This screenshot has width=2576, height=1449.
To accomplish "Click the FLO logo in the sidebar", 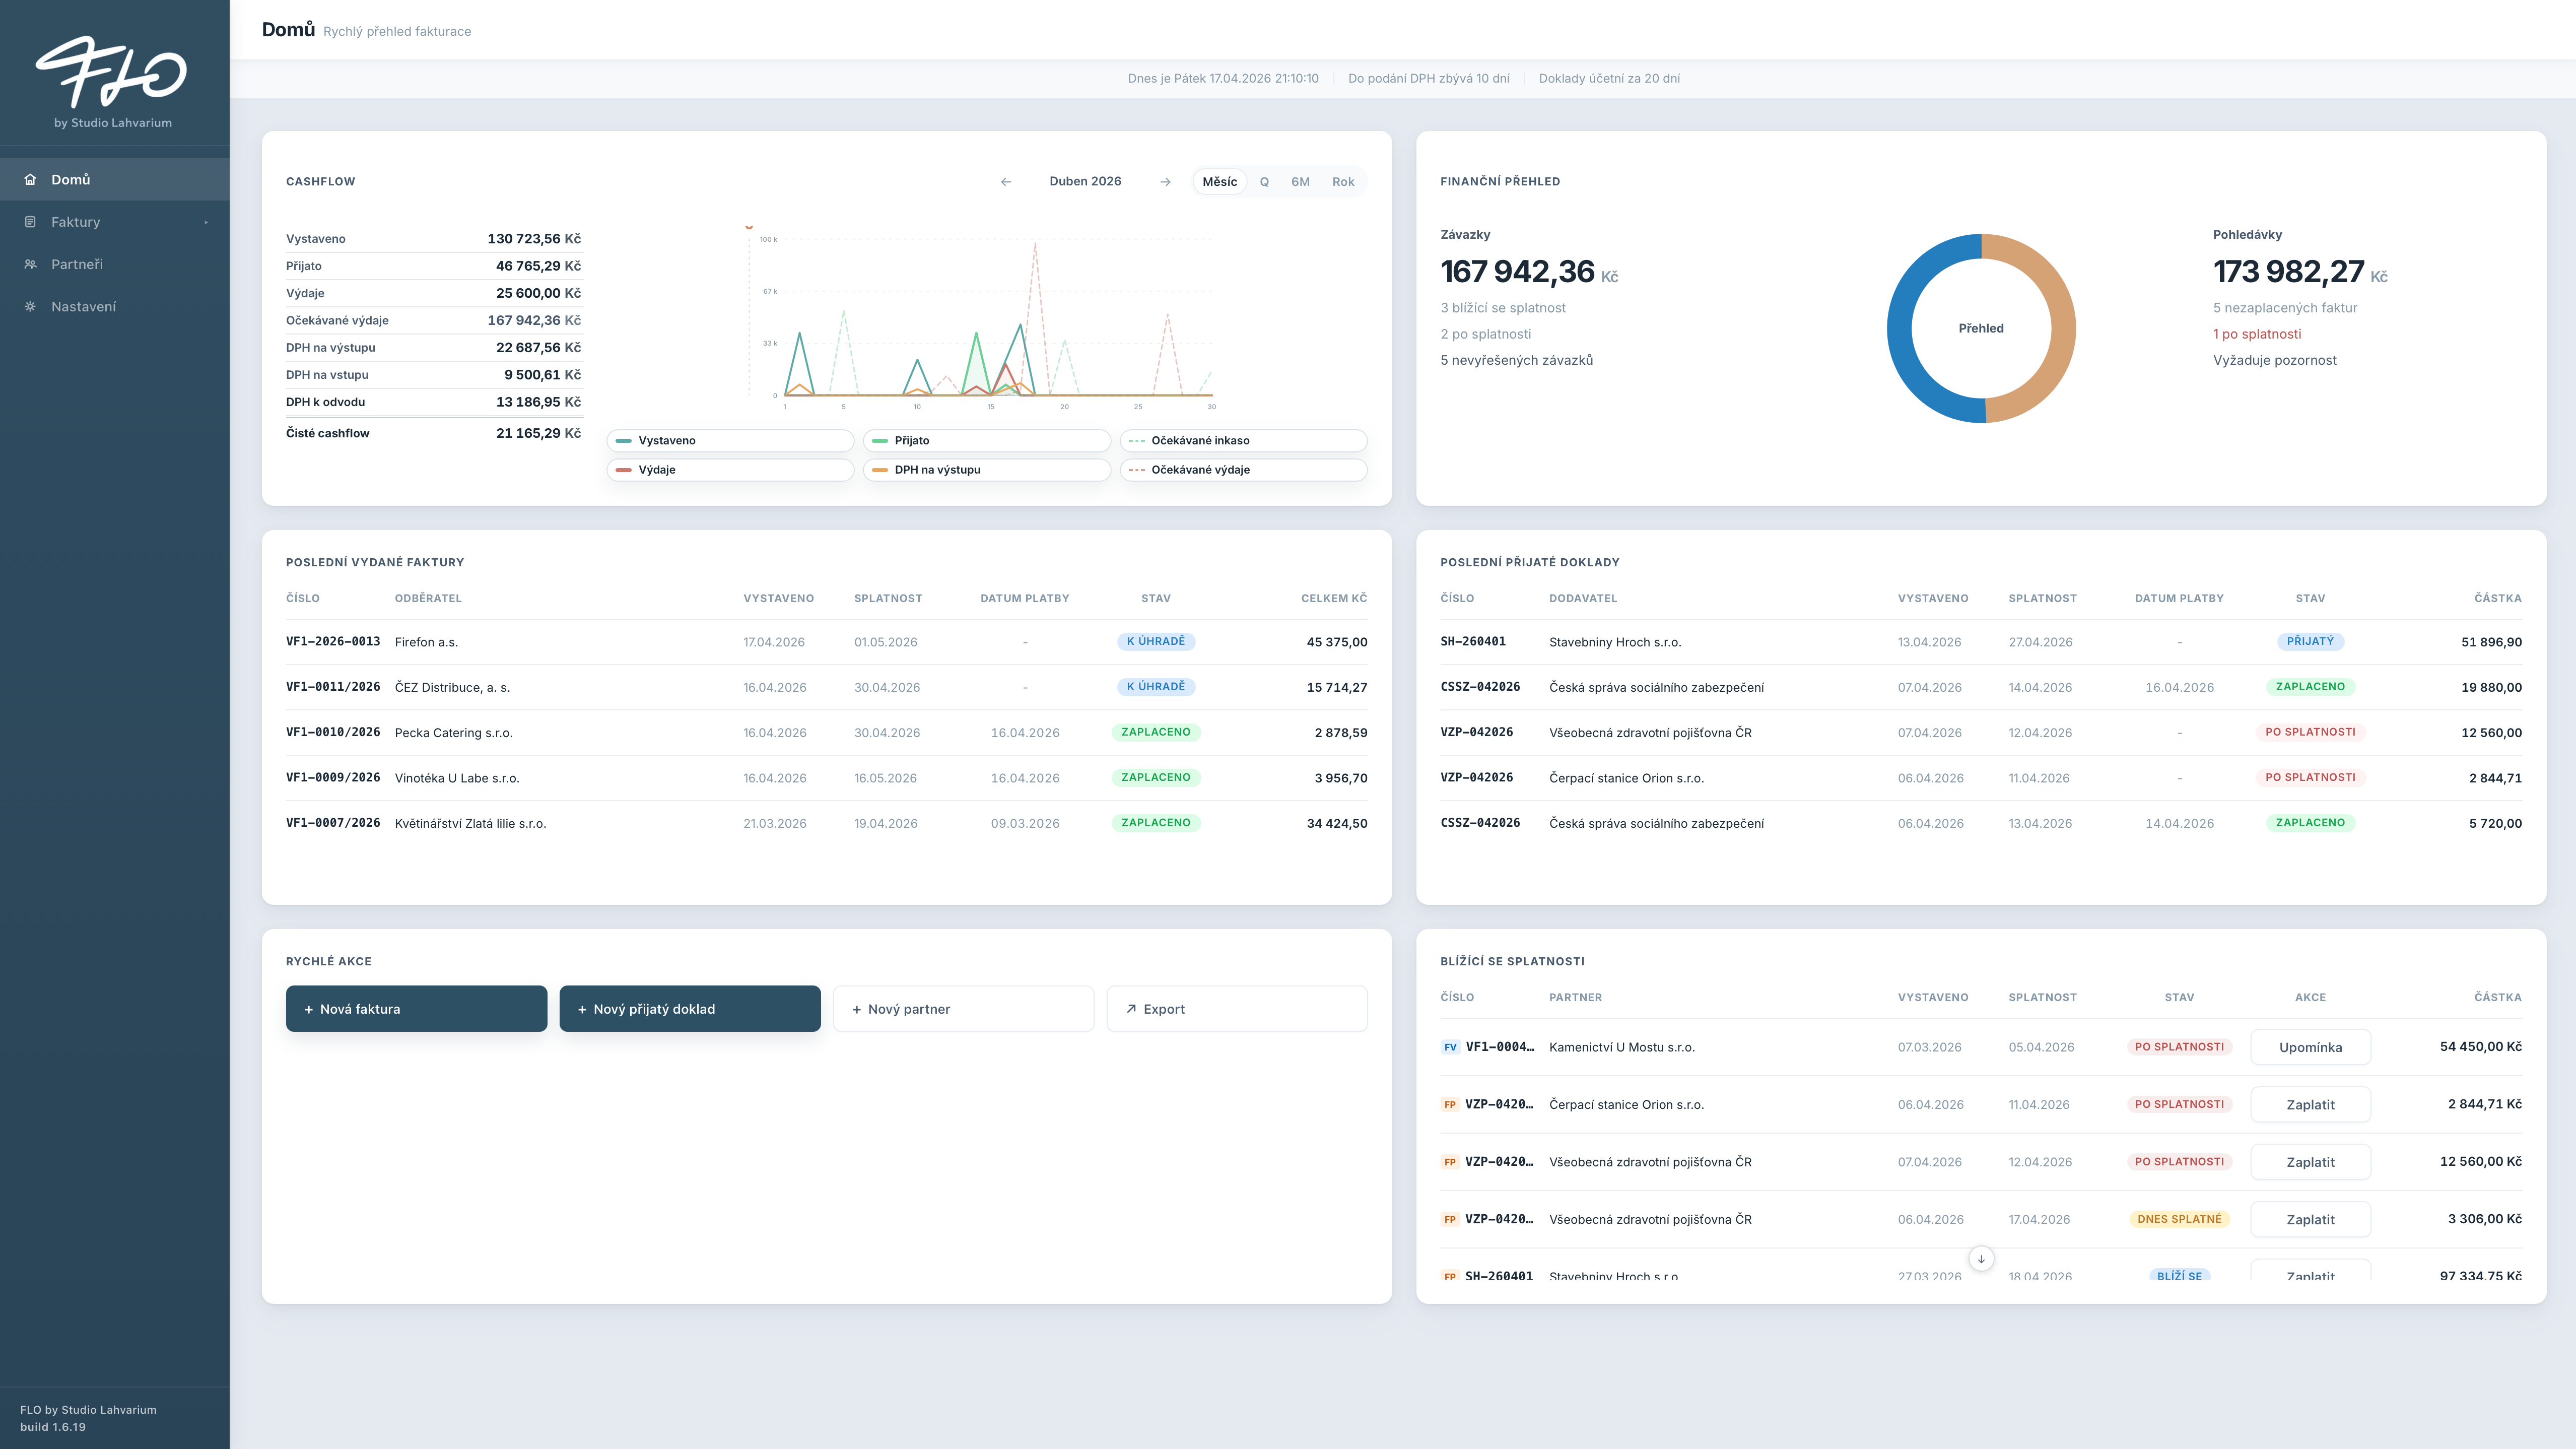I will (112, 72).
